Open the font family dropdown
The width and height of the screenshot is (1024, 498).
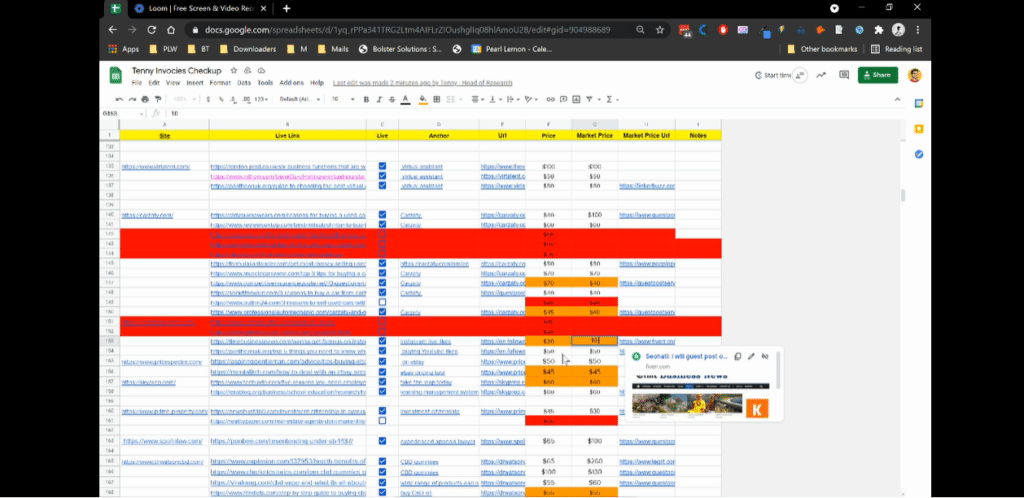300,99
